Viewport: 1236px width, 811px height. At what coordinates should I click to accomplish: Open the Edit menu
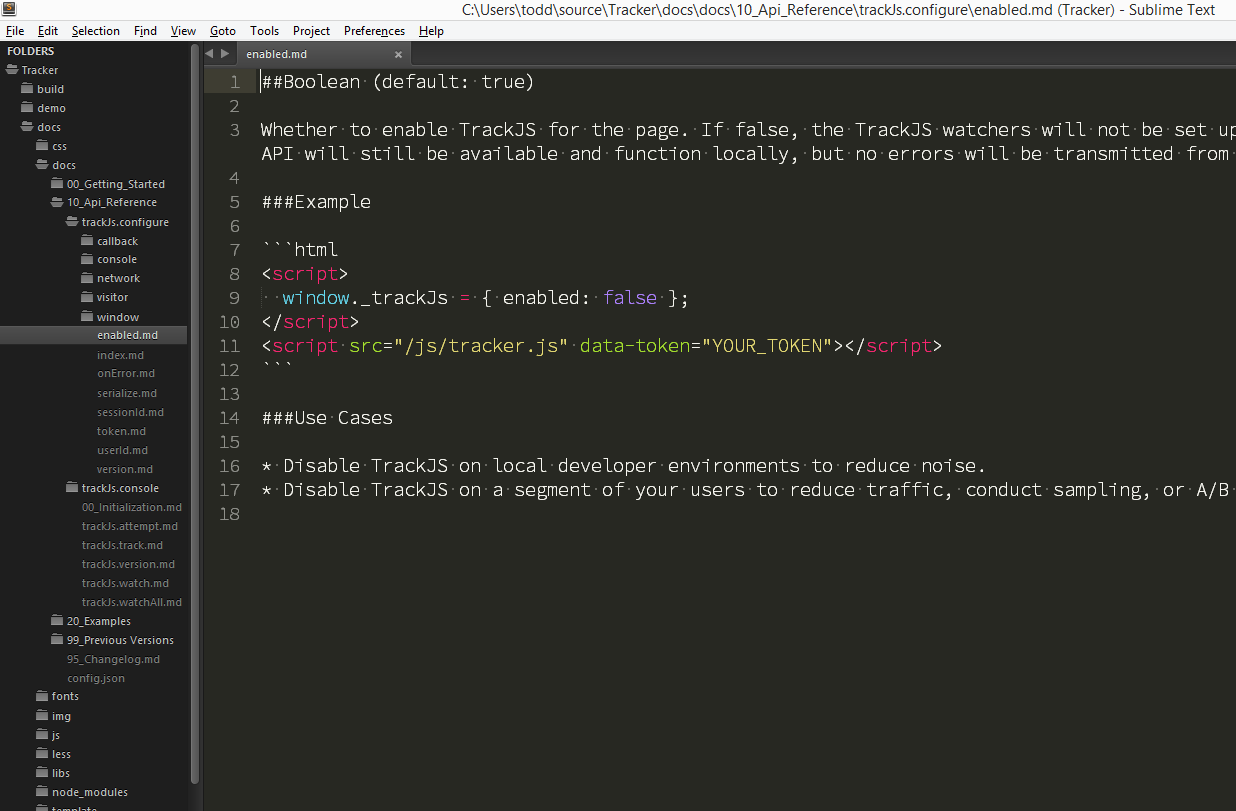click(x=48, y=31)
